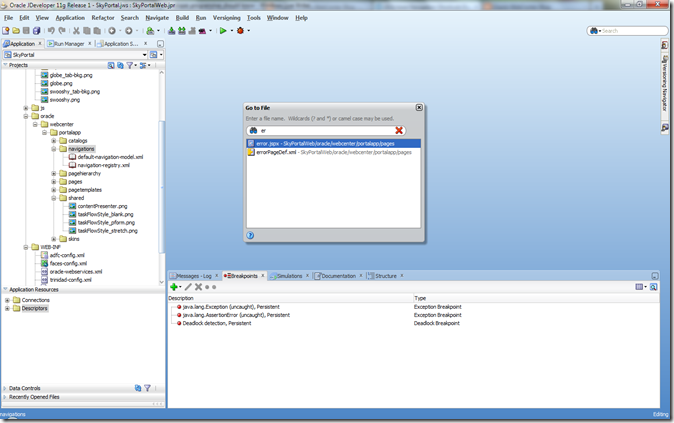Switch to the Run Manager tab
This screenshot has width=674, height=423.
[x=69, y=44]
